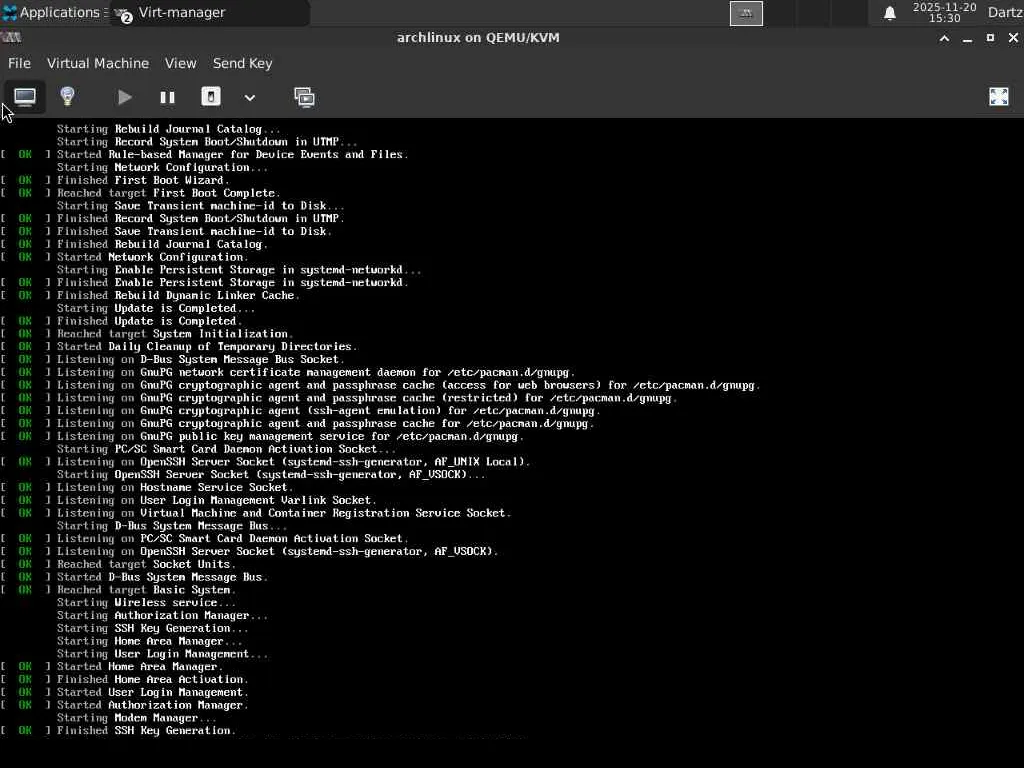Shade the window with up-arrow button
The height and width of the screenshot is (768, 1024).
pyautogui.click(x=944, y=38)
